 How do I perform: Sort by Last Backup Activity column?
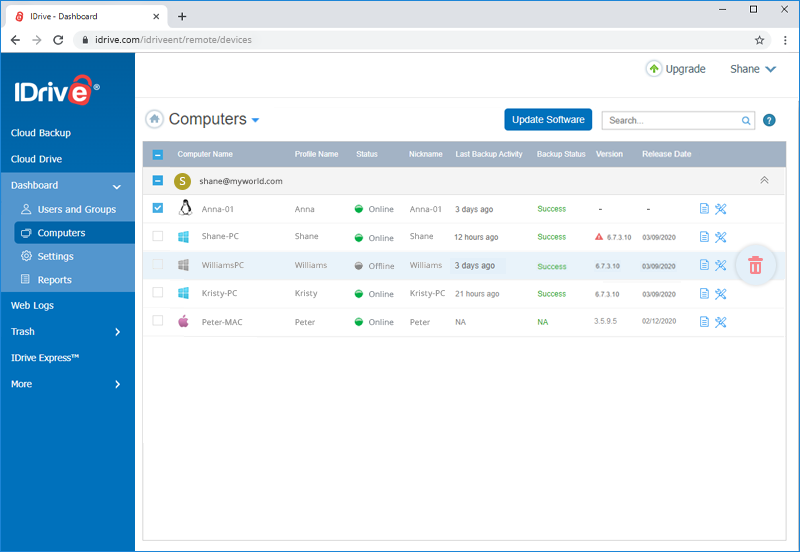click(489, 154)
